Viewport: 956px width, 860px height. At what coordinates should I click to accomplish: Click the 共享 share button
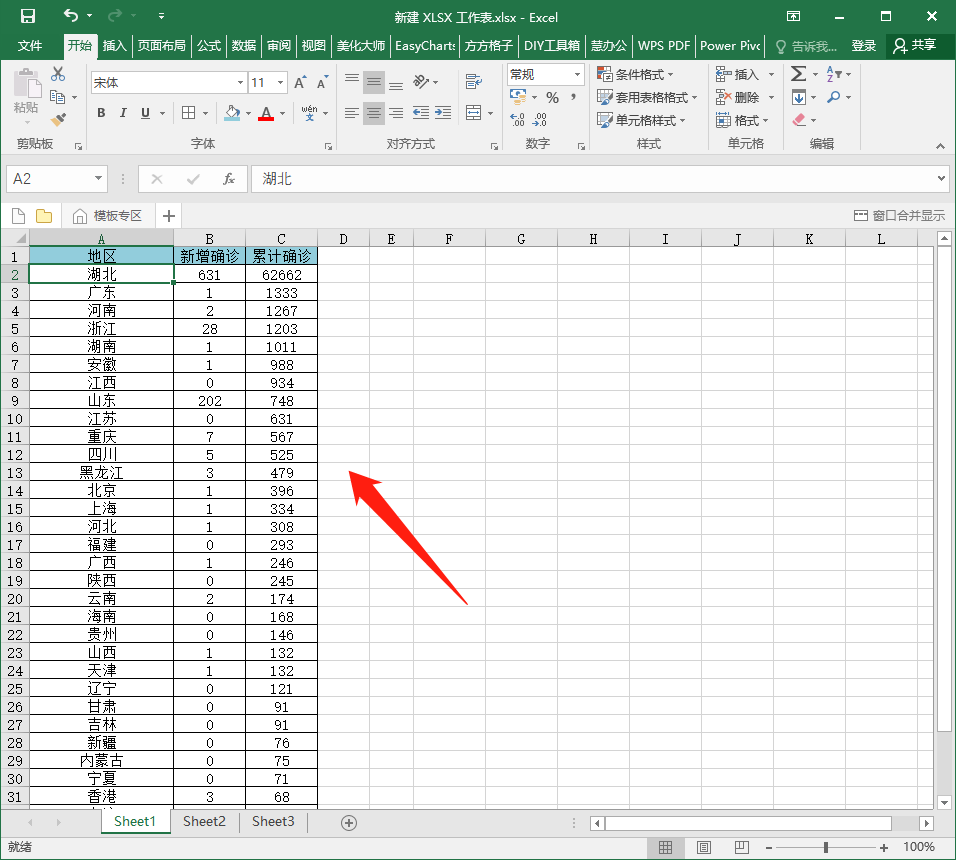click(x=915, y=46)
